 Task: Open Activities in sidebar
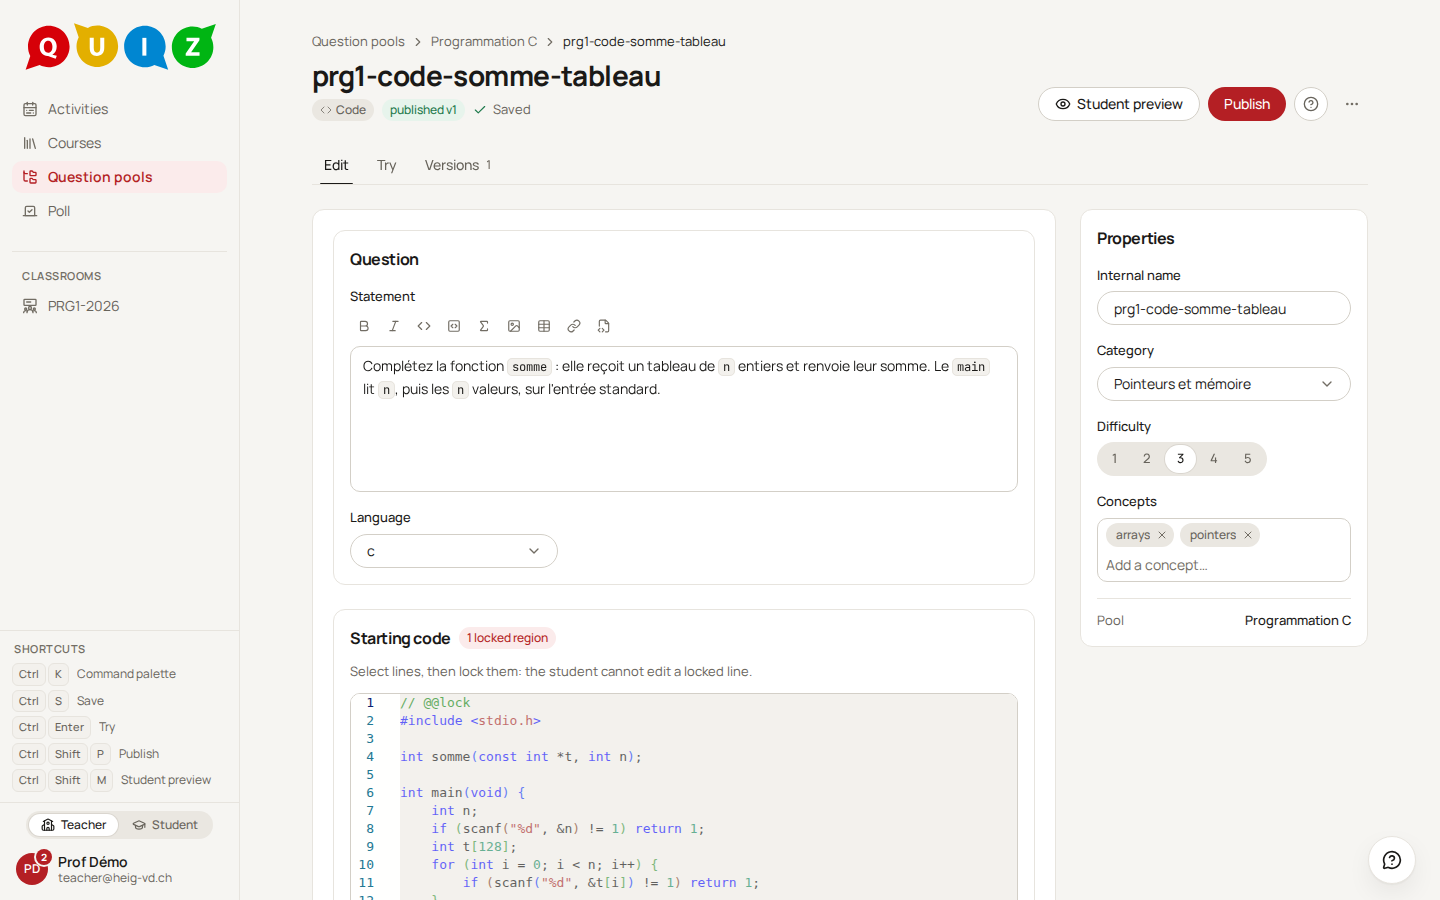tap(119, 109)
